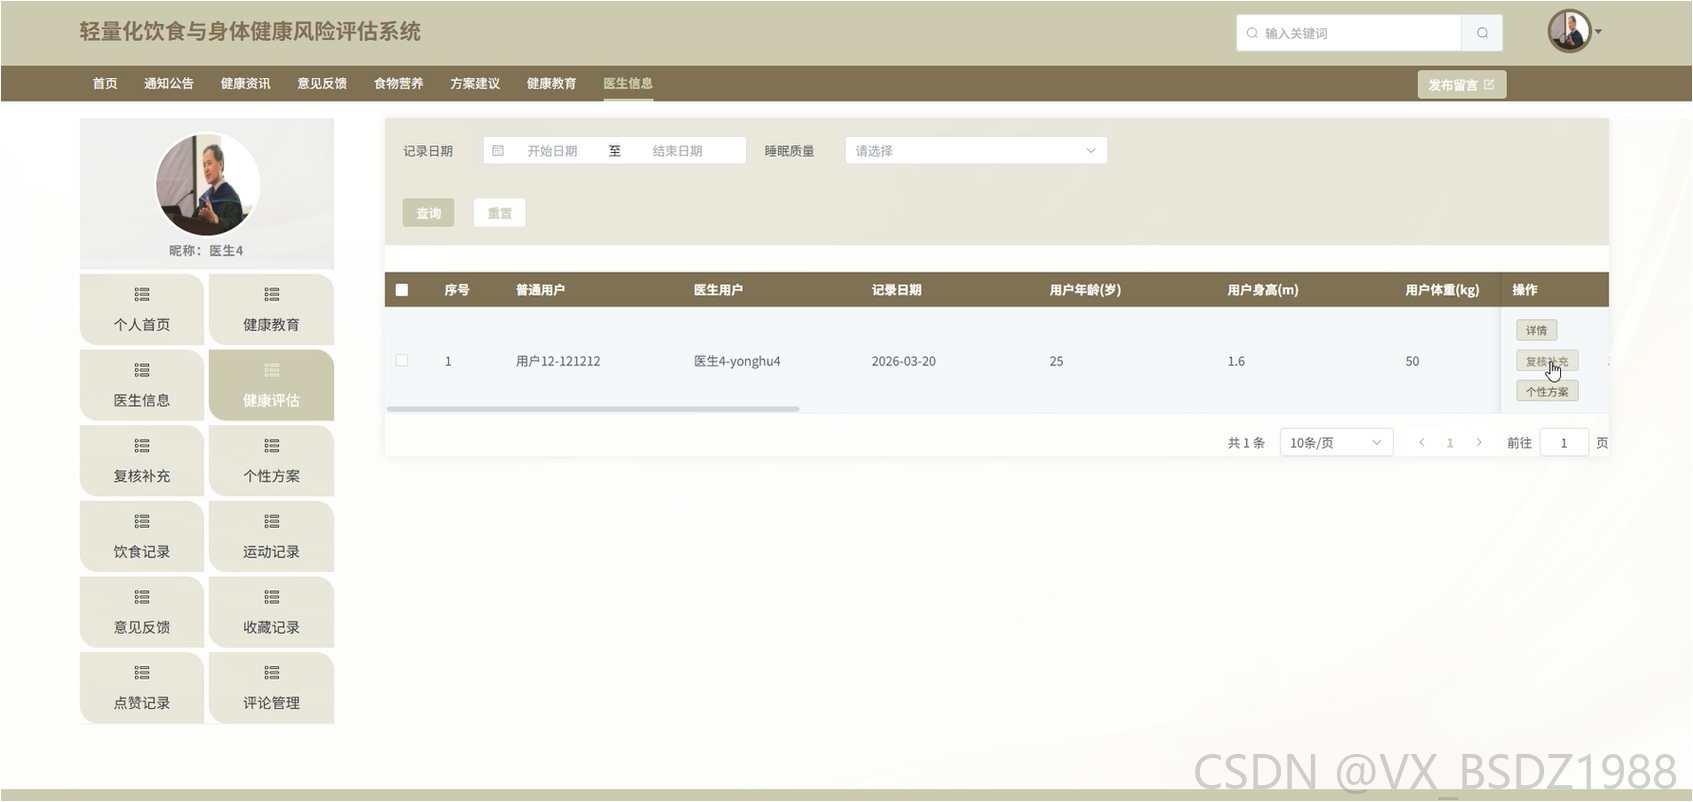1693x802 pixels.
Task: Open 通知公告 in the navigation bar
Action: click(169, 84)
